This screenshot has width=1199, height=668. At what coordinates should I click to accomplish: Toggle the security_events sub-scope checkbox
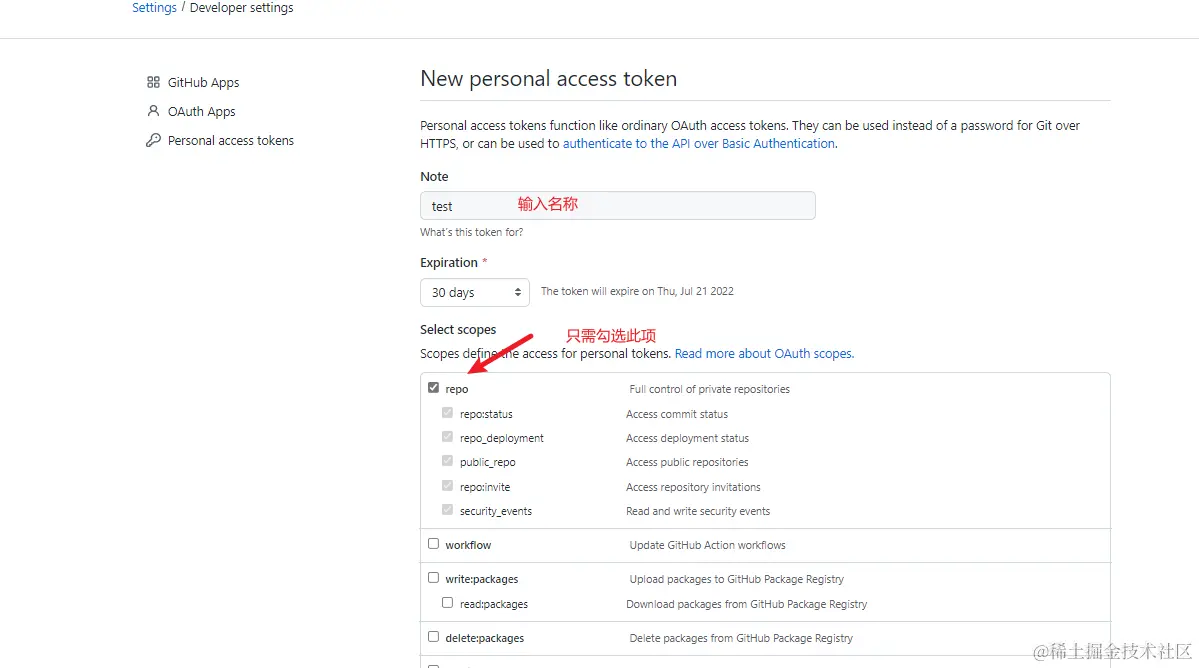point(447,509)
